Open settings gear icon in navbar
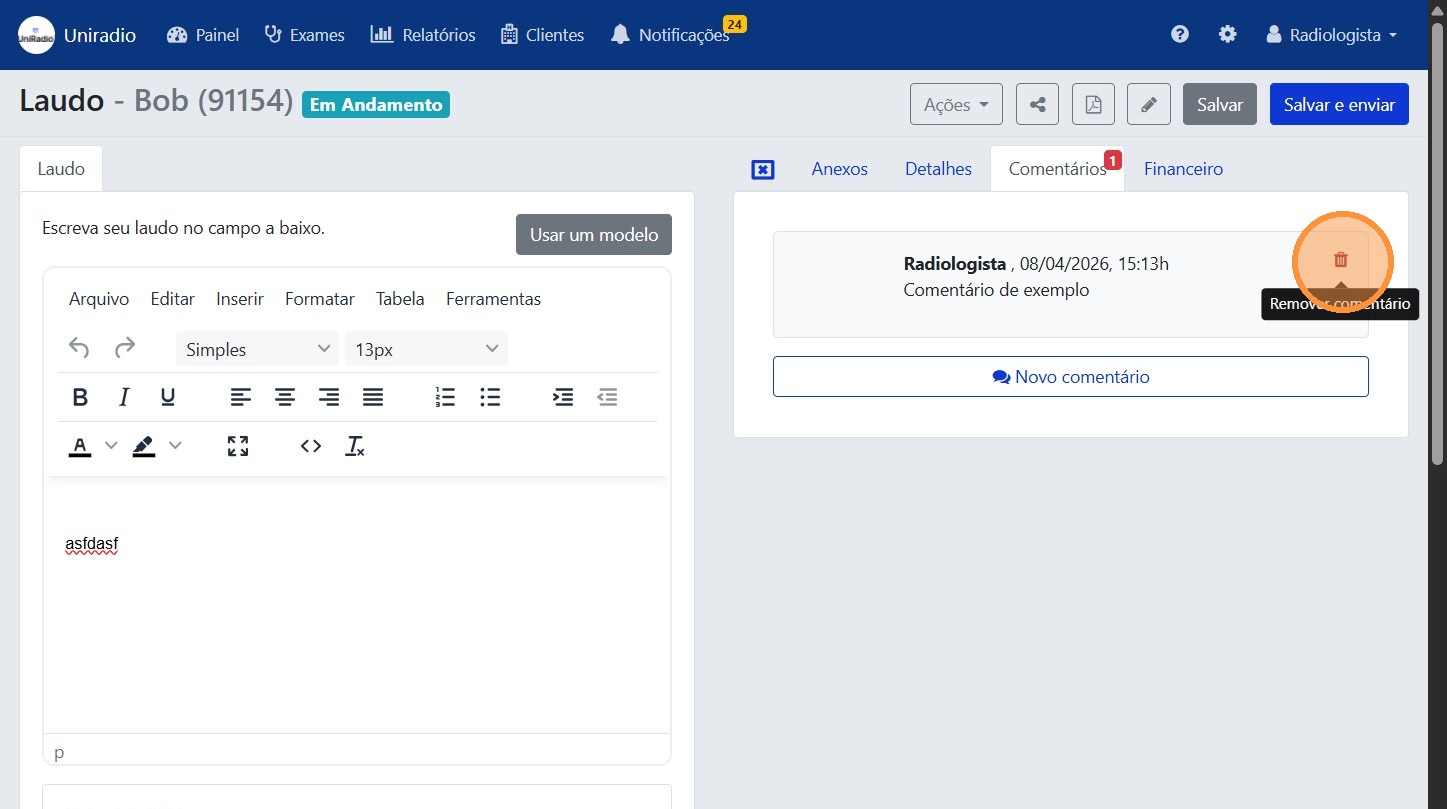1447x809 pixels. (x=1227, y=34)
